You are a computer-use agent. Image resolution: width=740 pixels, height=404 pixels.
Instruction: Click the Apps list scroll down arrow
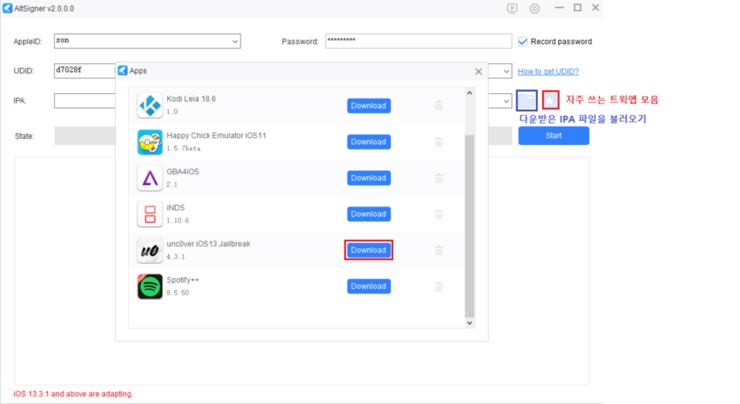(x=469, y=323)
